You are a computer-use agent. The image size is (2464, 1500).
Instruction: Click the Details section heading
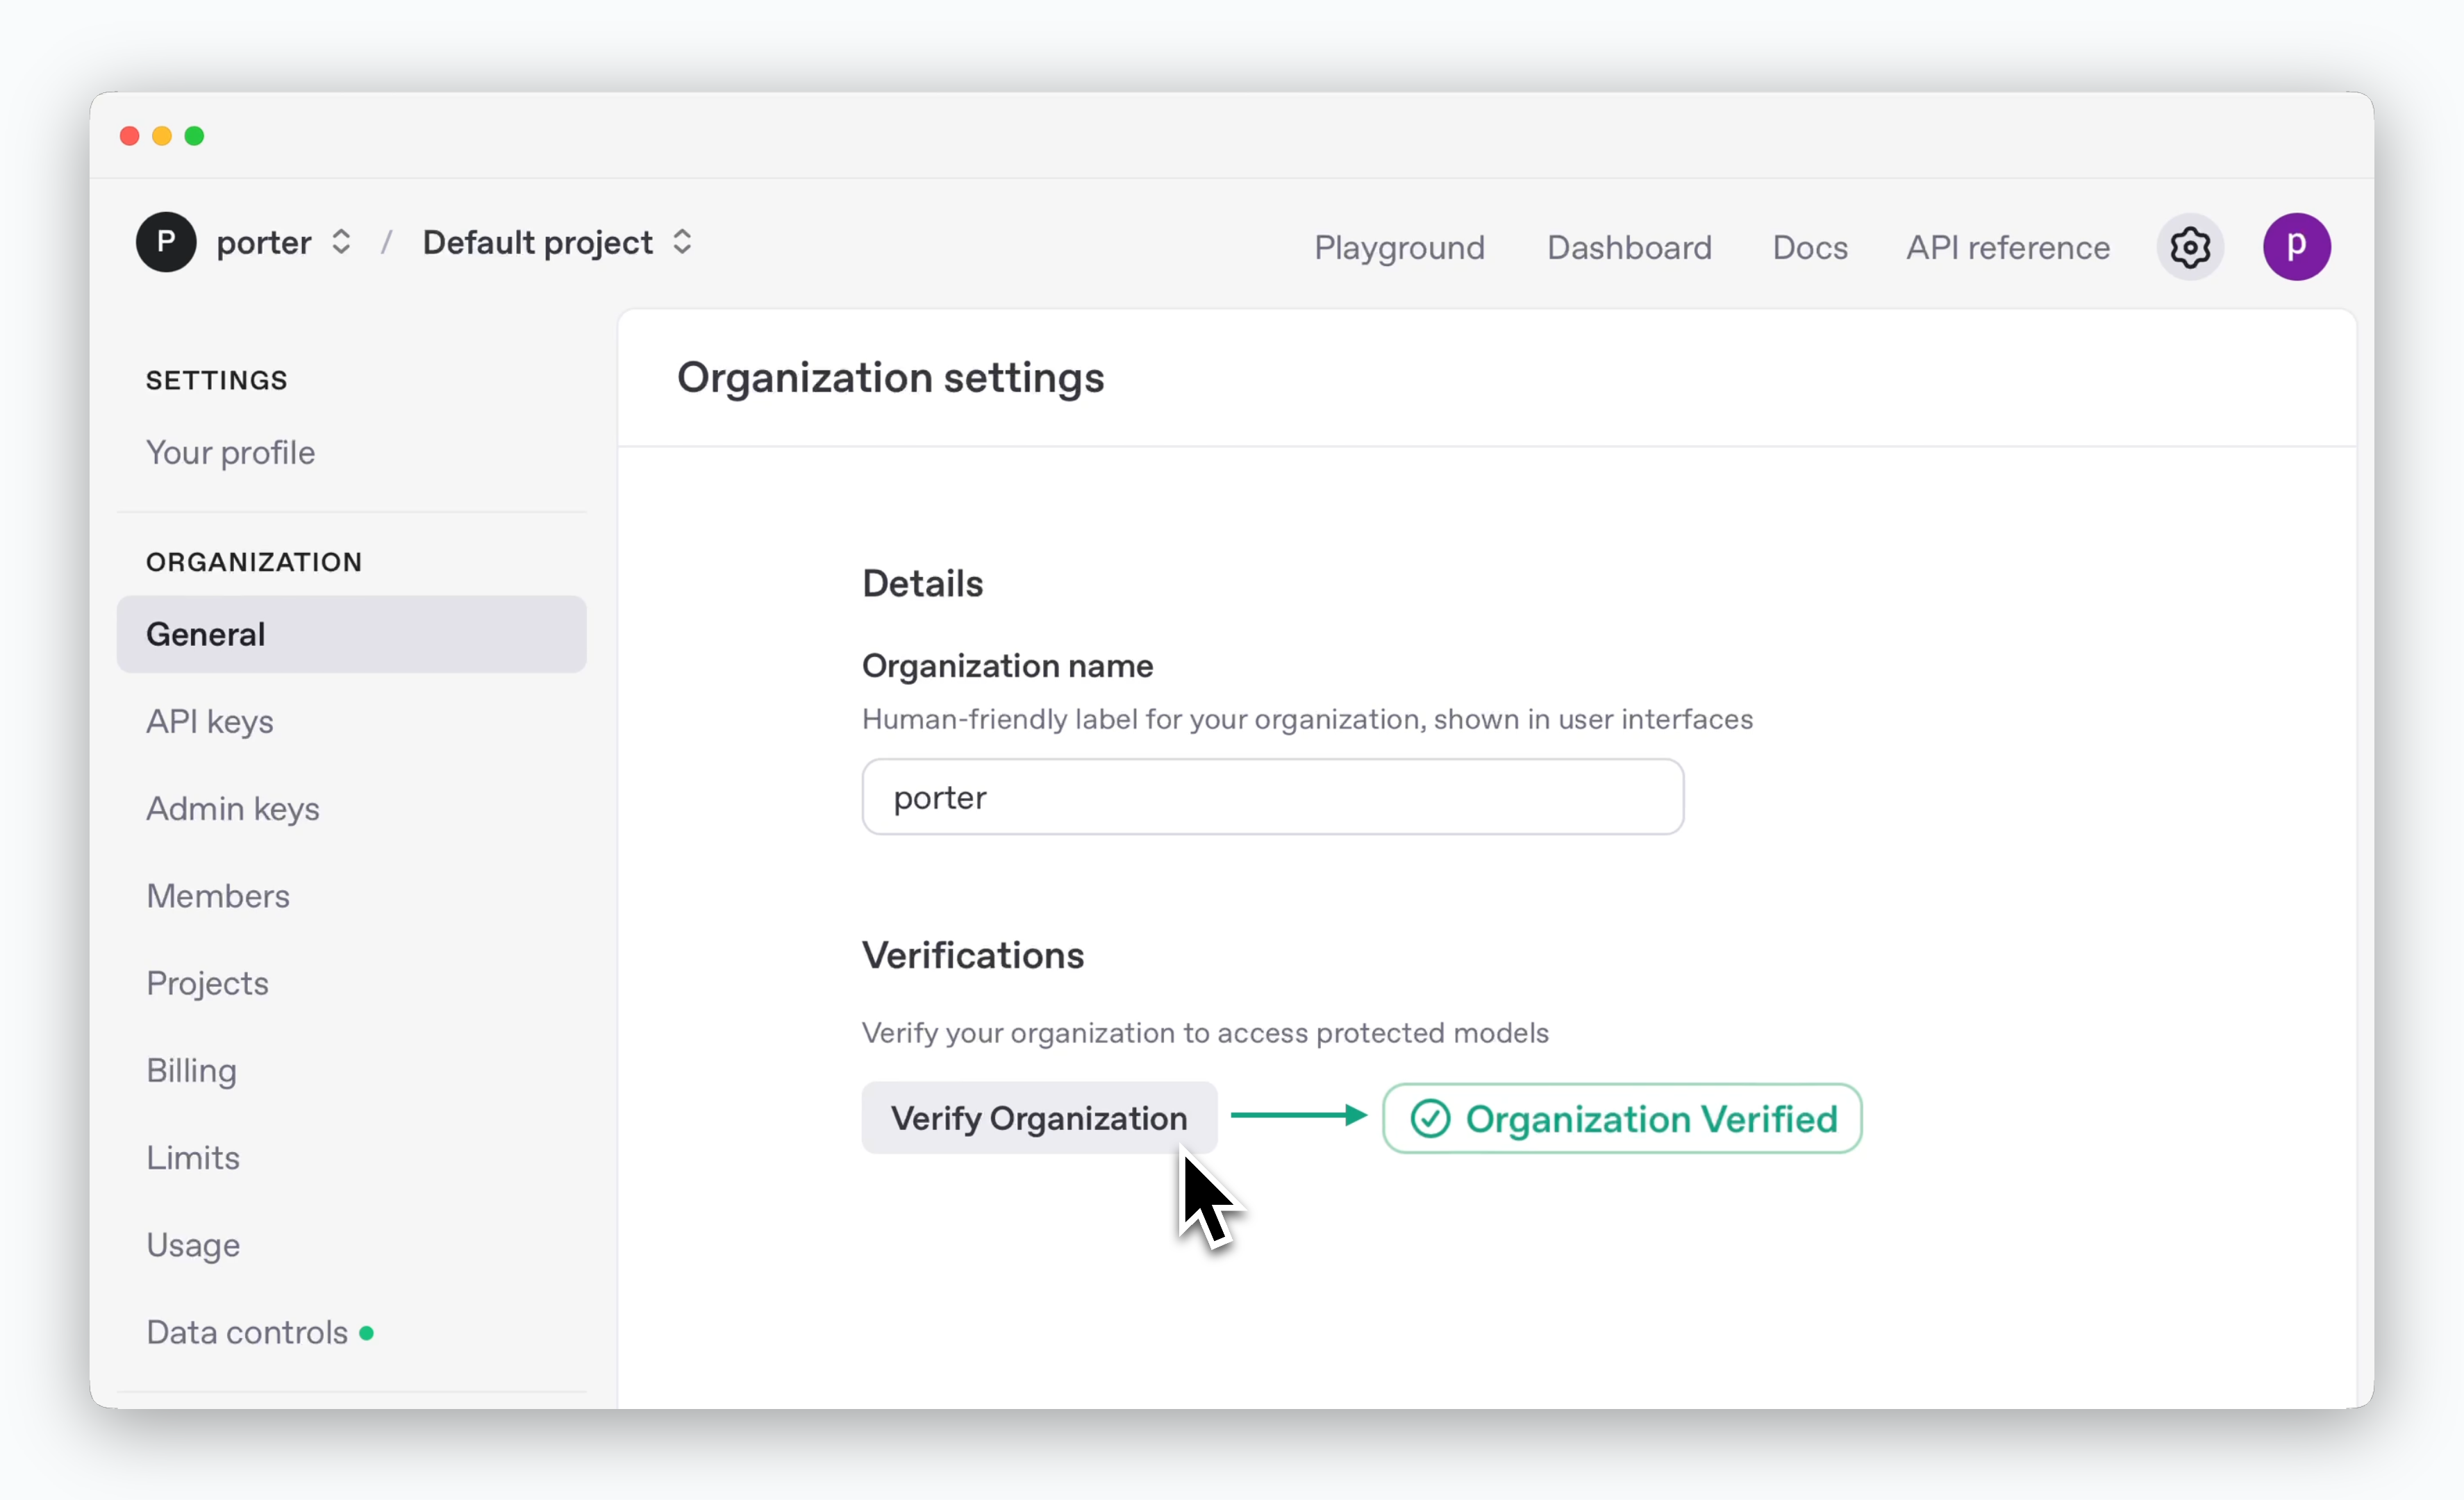[922, 583]
